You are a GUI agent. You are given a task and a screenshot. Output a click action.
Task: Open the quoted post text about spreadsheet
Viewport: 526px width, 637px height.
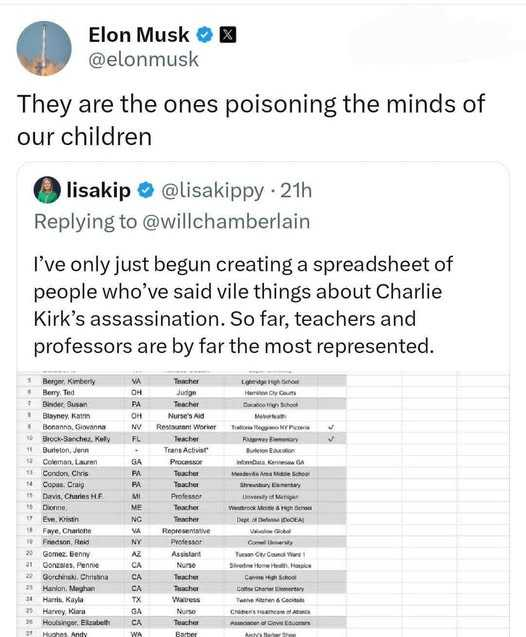click(243, 305)
